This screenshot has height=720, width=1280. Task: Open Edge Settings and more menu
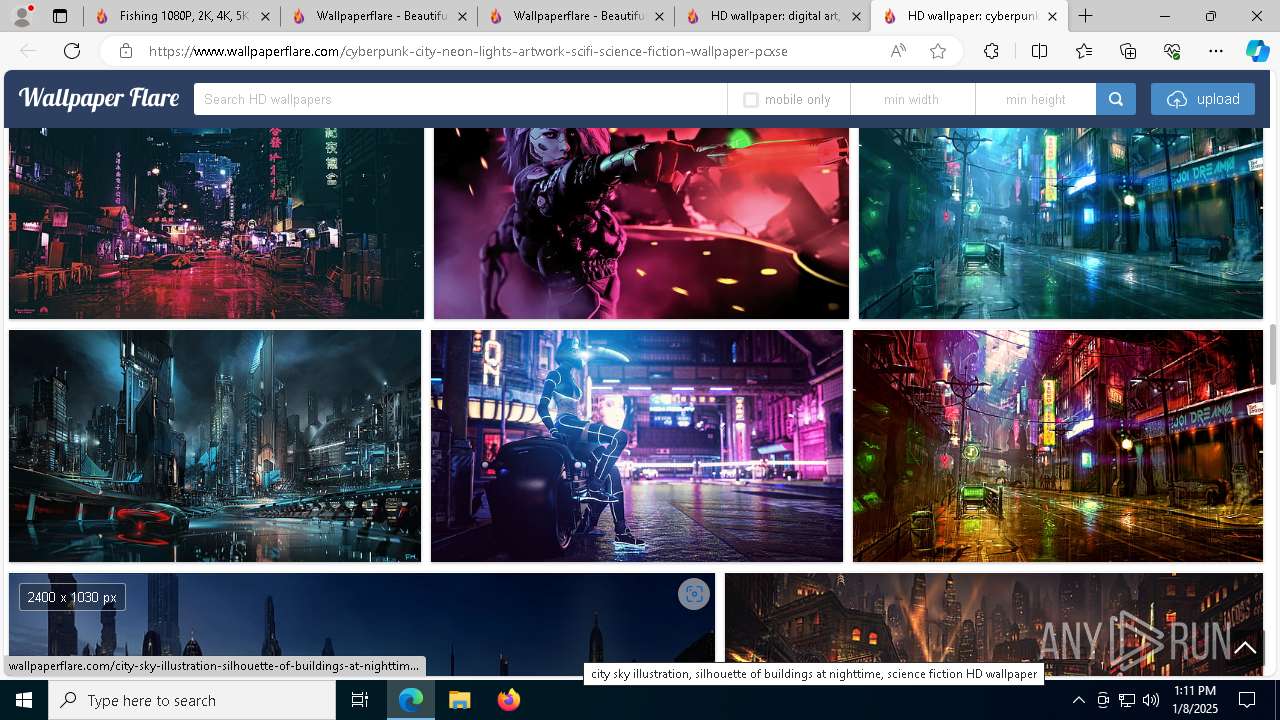(1216, 51)
